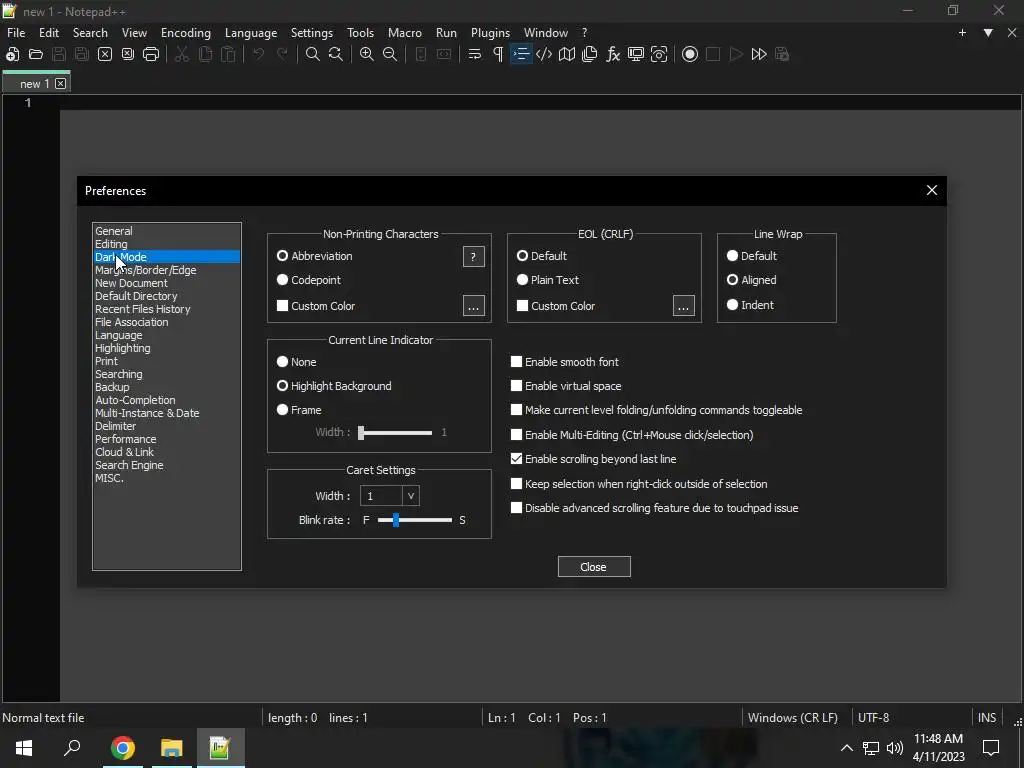Click the + button at menu bar right

click(962, 33)
